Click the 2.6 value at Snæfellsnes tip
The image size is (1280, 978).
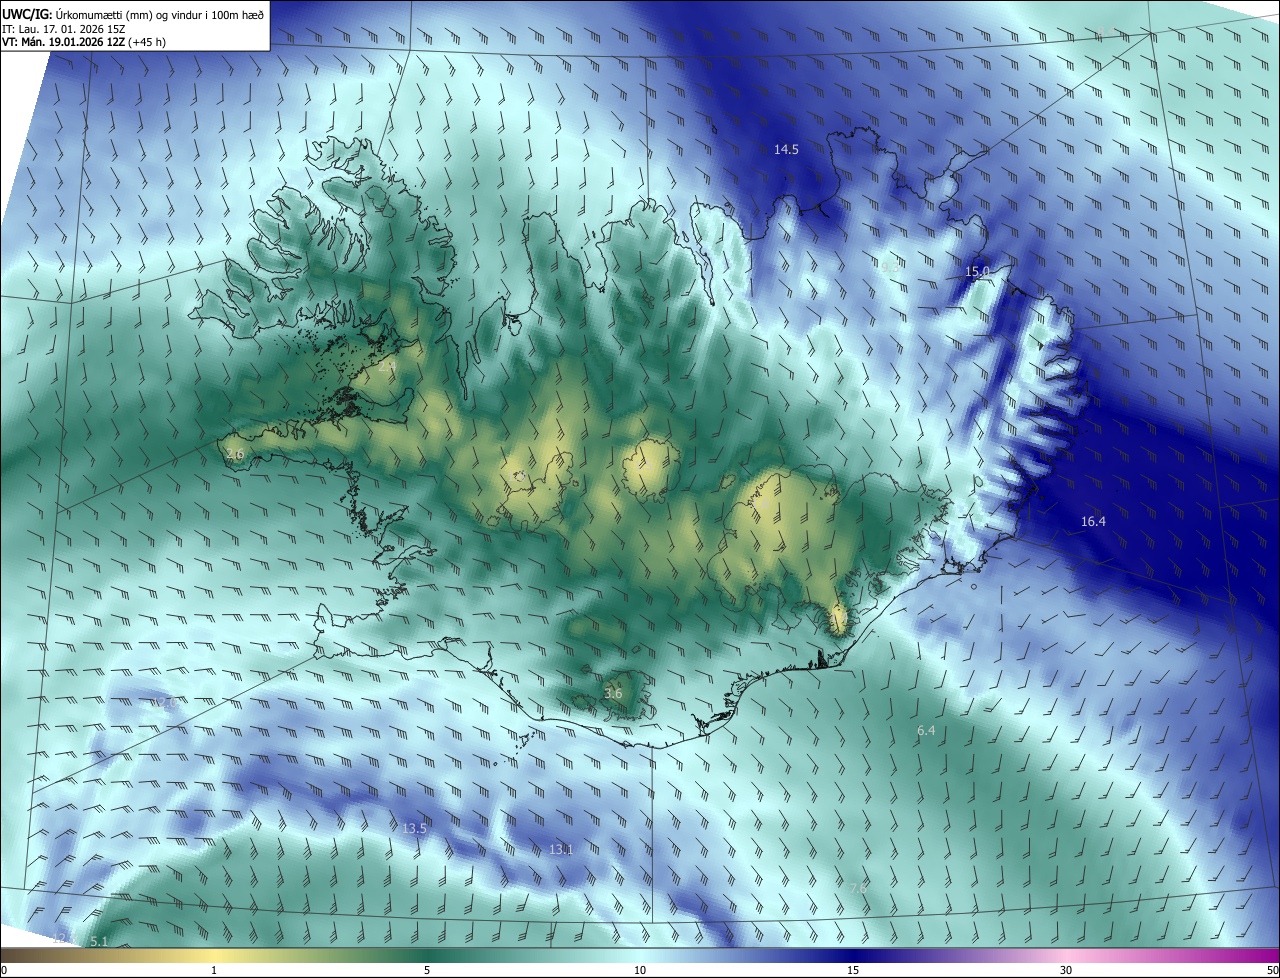[235, 454]
